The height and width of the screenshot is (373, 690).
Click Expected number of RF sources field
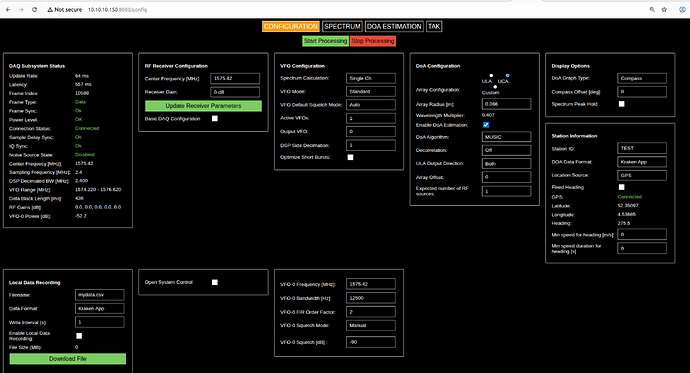[506, 191]
